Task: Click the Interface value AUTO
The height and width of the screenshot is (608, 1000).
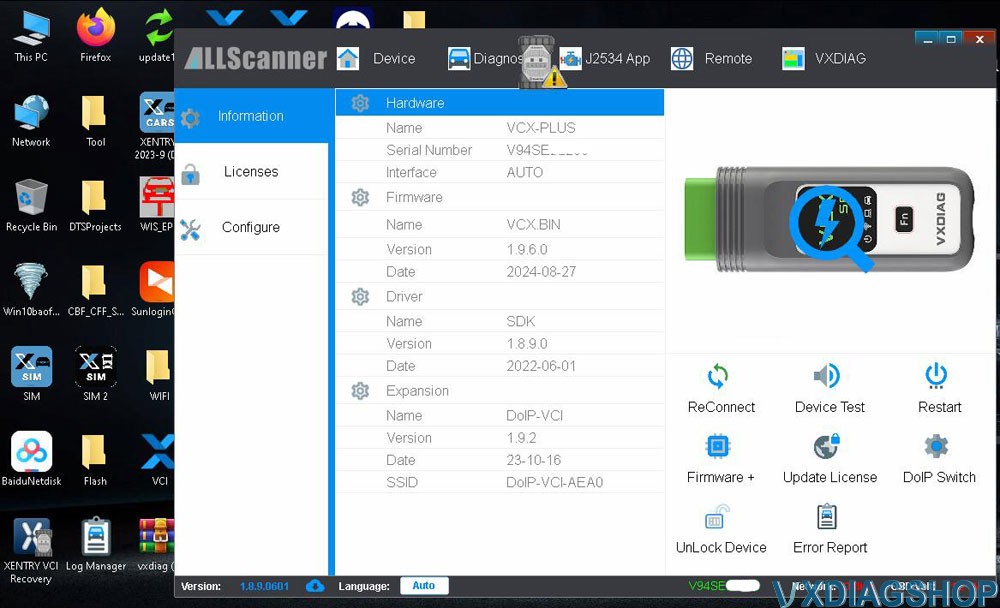Action: 525,172
